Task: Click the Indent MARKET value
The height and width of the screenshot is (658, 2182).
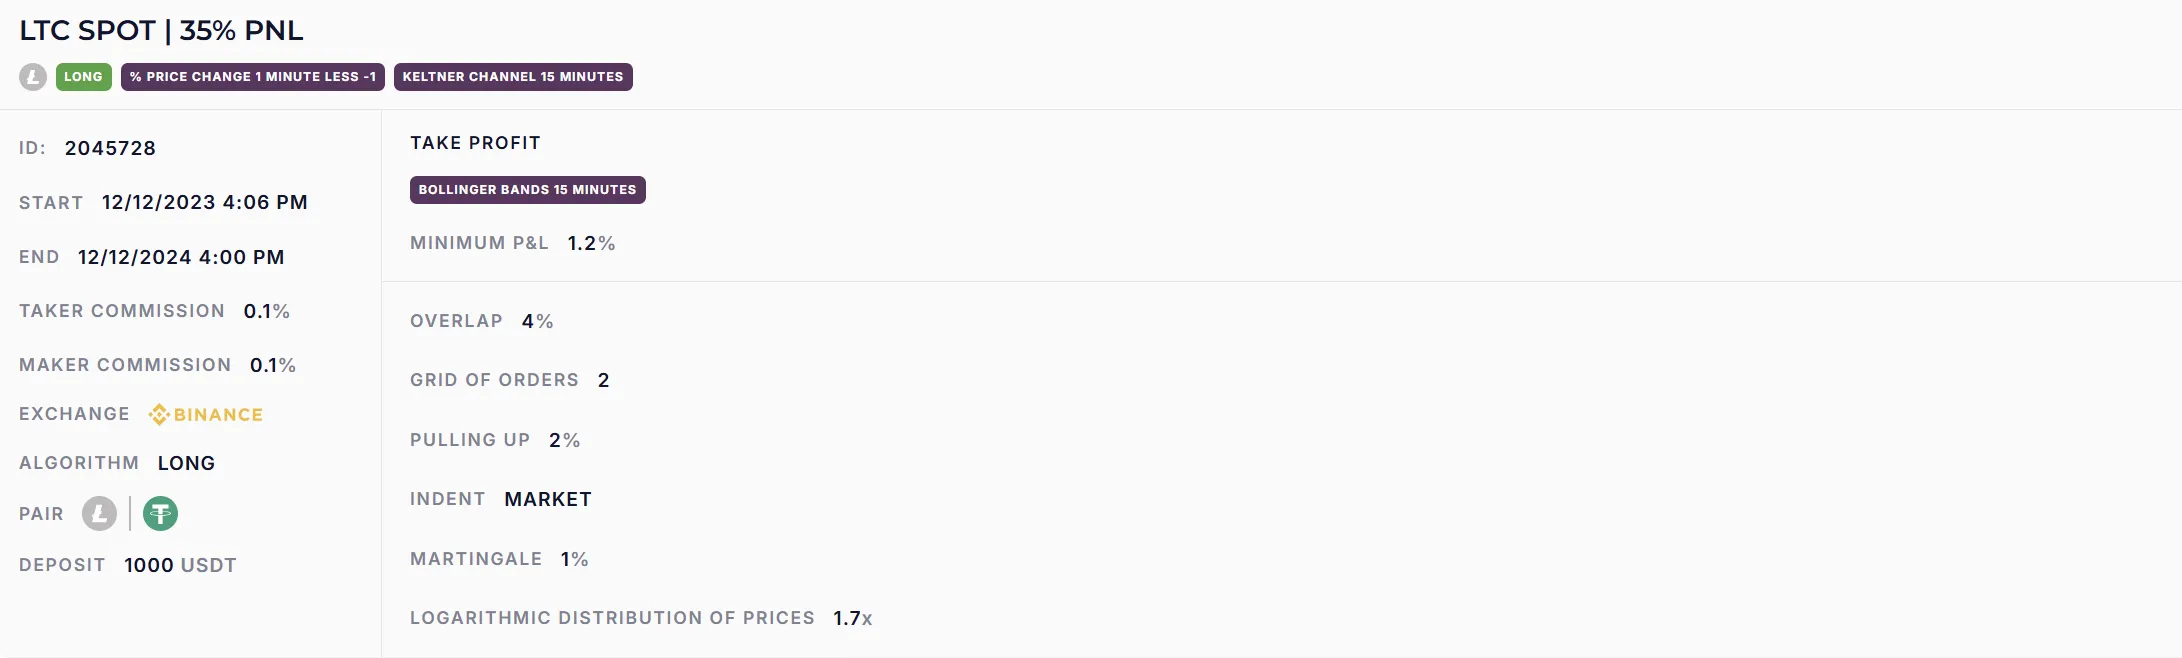Action: (x=548, y=500)
